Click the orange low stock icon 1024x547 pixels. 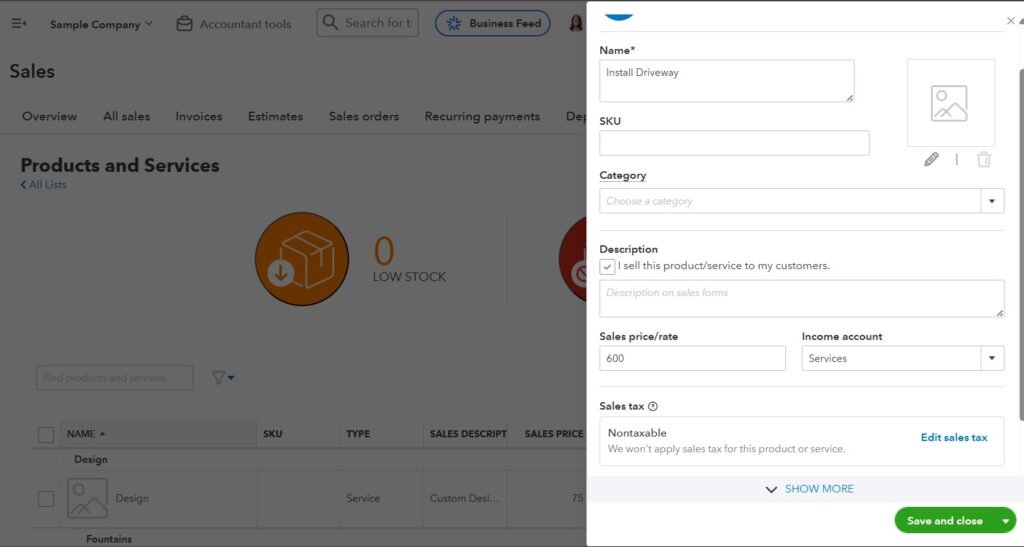click(x=301, y=259)
